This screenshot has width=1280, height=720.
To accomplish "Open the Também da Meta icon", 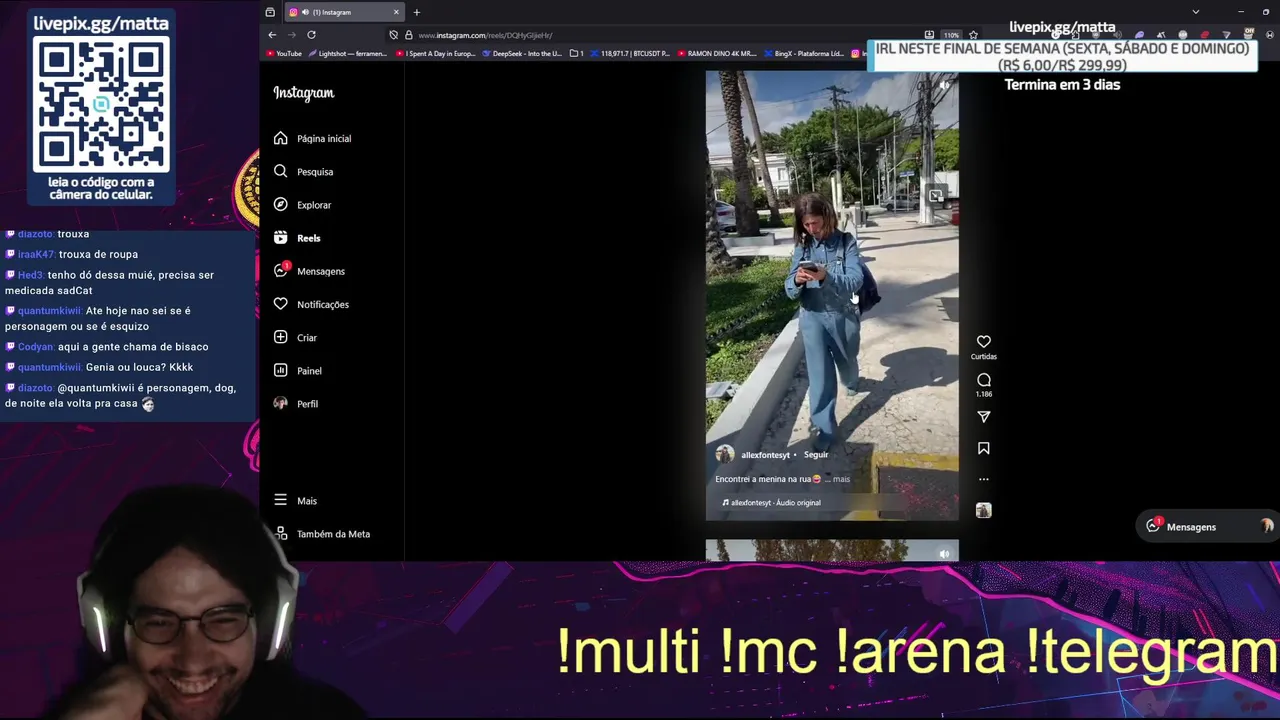I will click(281, 533).
